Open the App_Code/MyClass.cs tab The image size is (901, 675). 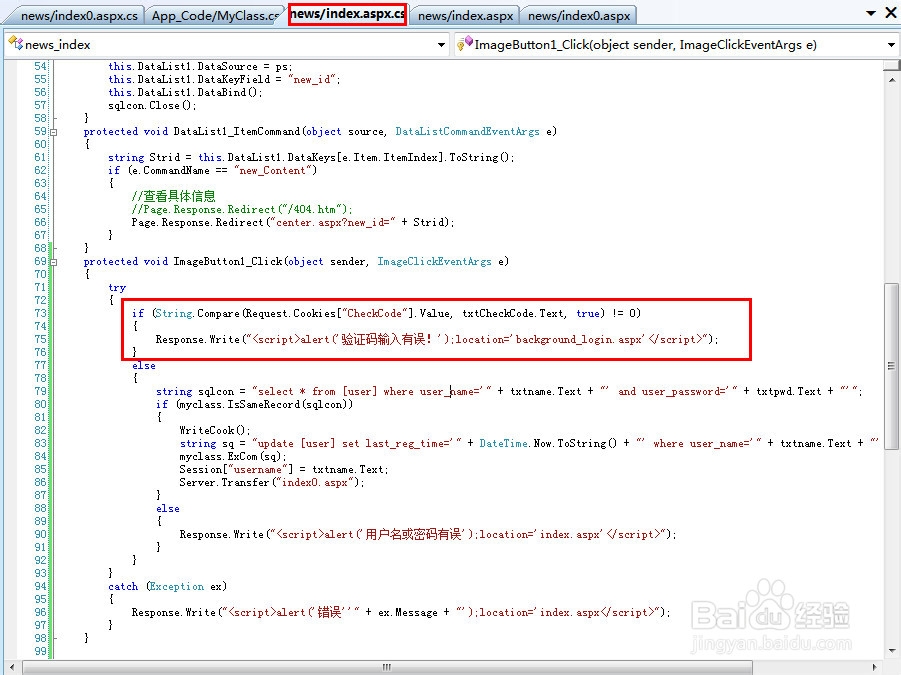tap(215, 16)
